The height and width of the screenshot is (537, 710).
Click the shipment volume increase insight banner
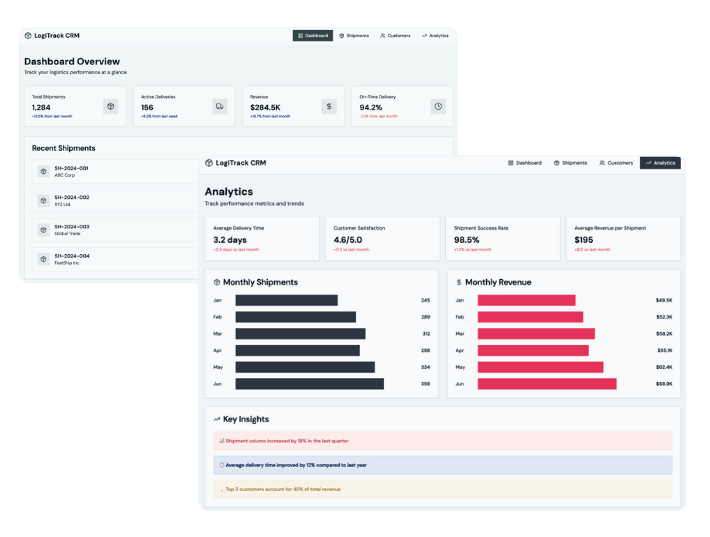(441, 441)
